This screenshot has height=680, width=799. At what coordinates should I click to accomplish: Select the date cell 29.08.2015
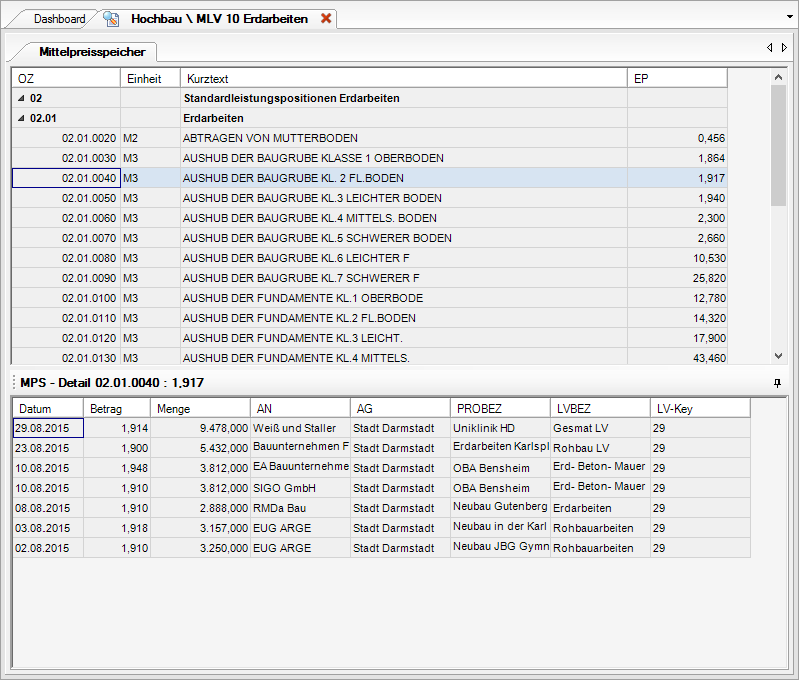48,428
